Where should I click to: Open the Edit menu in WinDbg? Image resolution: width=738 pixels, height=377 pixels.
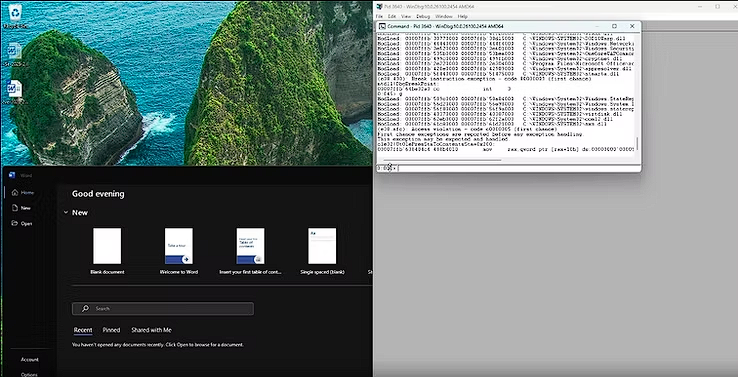[x=392, y=16]
